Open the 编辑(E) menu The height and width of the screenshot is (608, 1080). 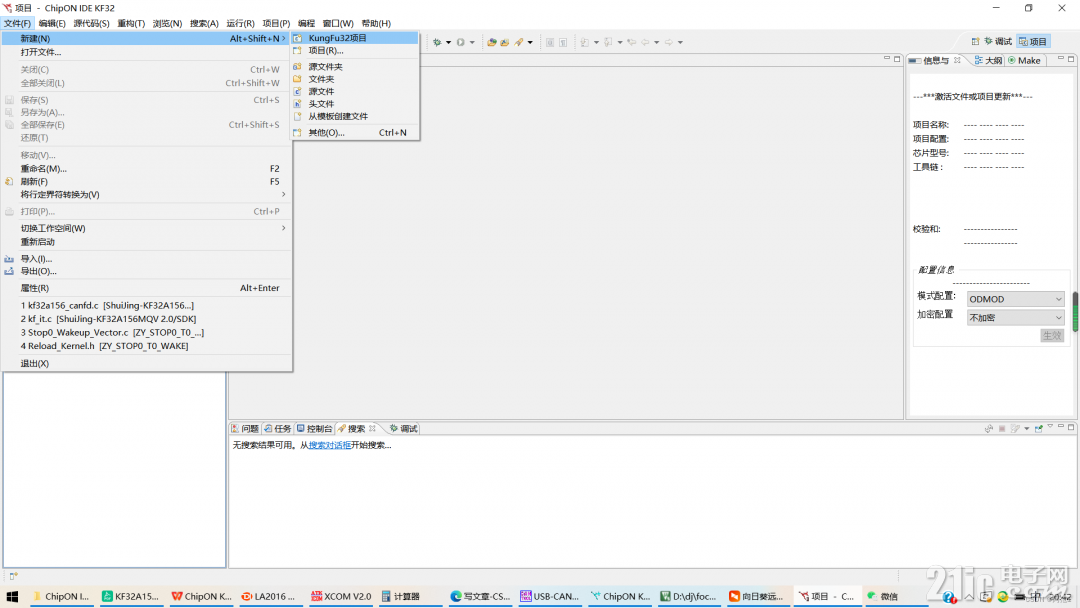point(52,23)
